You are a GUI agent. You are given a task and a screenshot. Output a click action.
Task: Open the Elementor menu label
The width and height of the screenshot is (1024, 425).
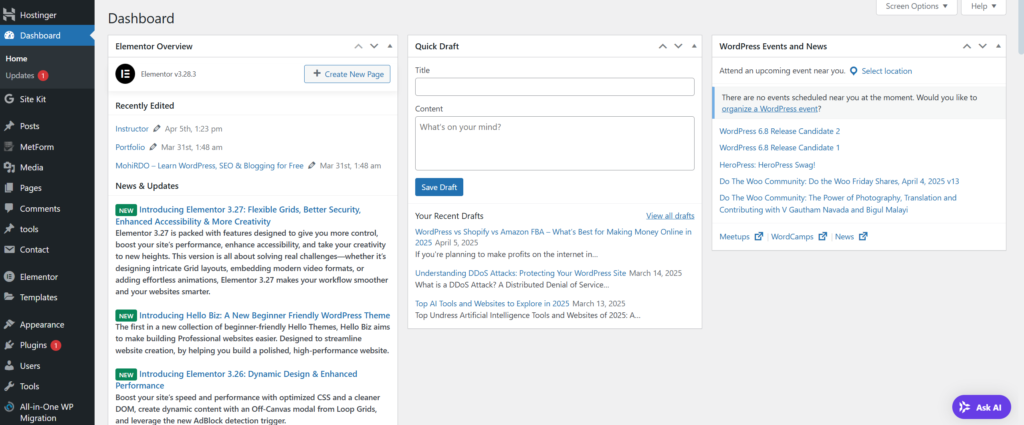click(39, 277)
